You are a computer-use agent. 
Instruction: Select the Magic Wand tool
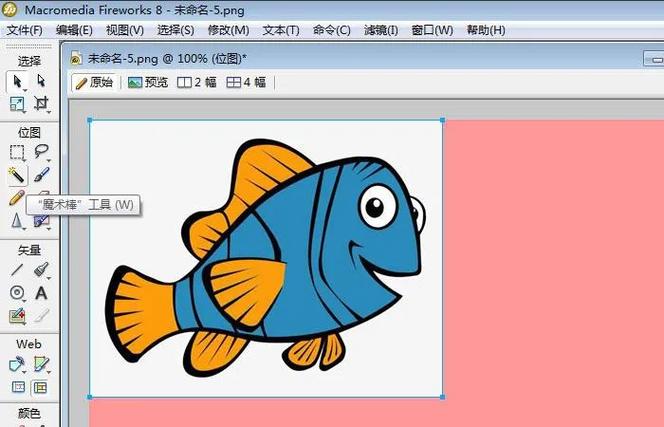pos(17,175)
